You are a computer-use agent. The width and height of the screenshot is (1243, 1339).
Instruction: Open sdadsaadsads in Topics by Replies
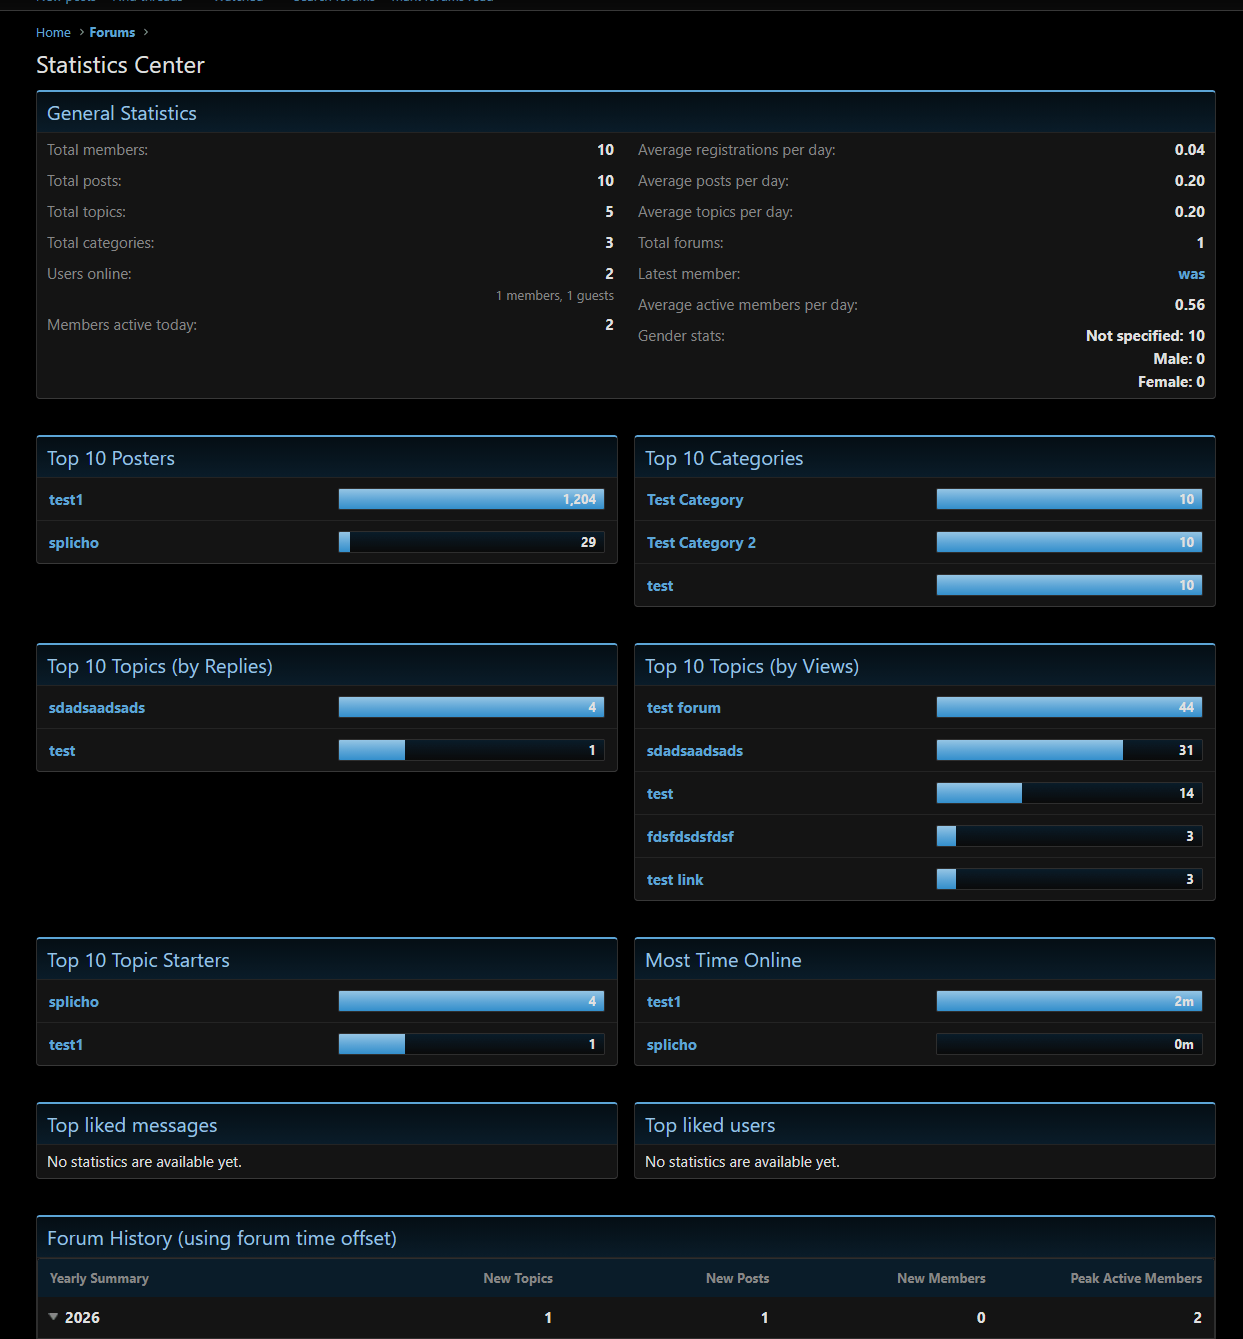pos(97,708)
